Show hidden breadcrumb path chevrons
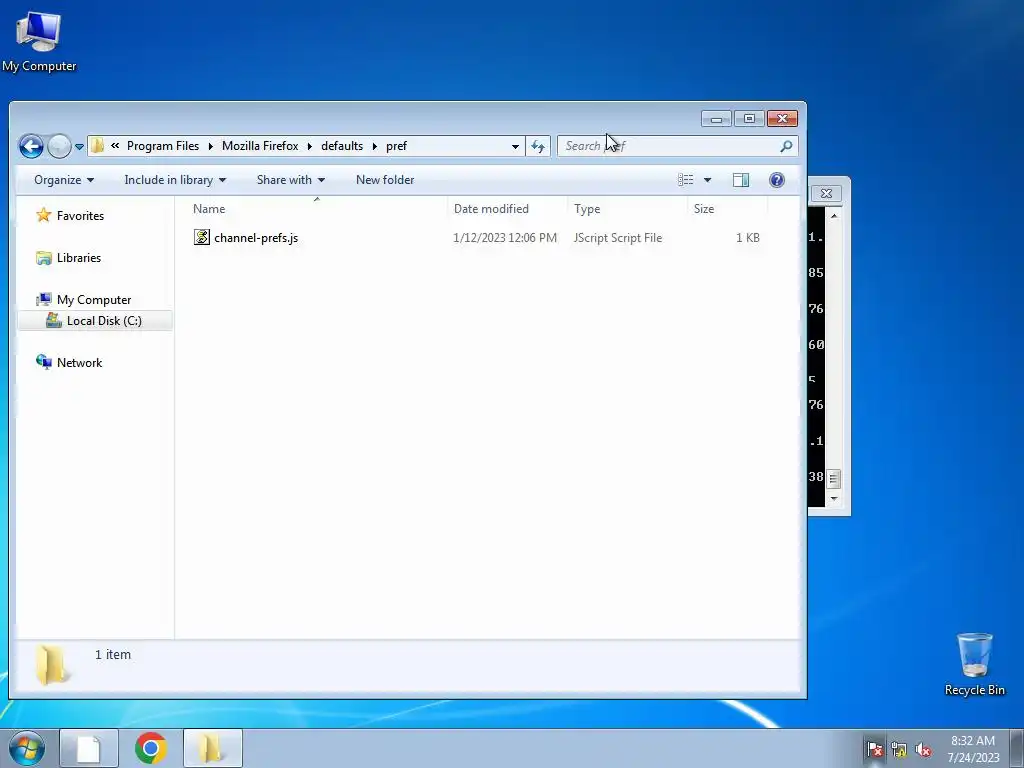The width and height of the screenshot is (1024, 768). pyautogui.click(x=115, y=146)
